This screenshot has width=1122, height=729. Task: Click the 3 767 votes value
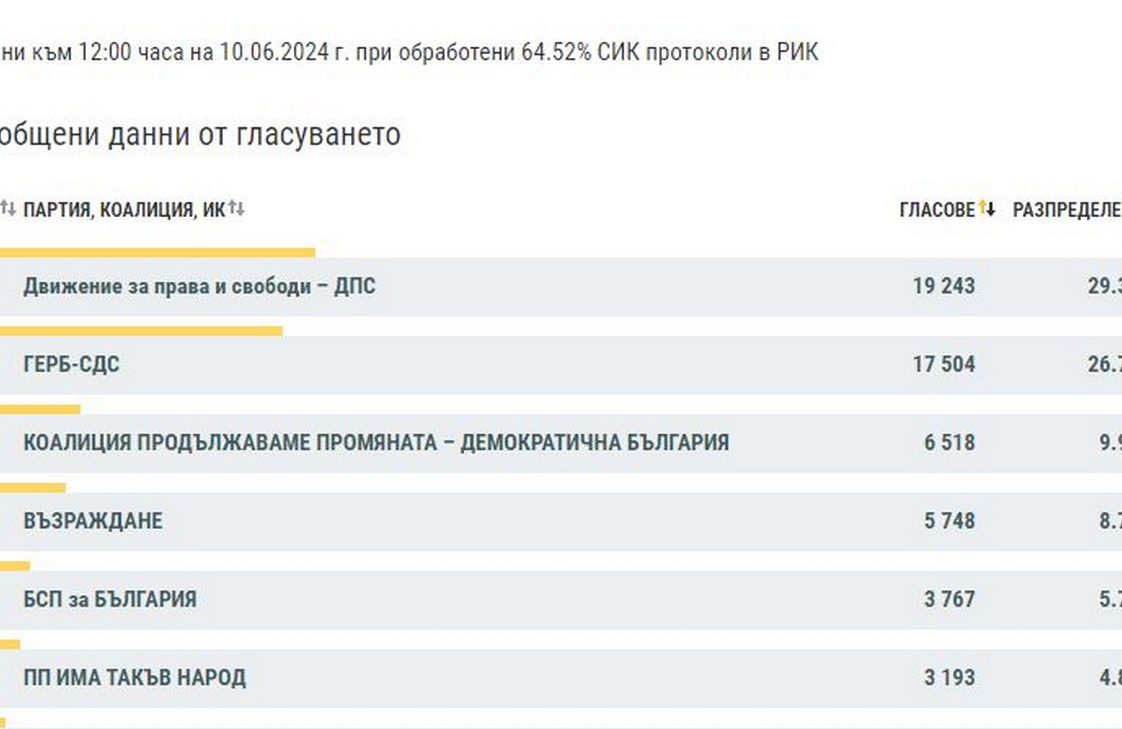(949, 599)
